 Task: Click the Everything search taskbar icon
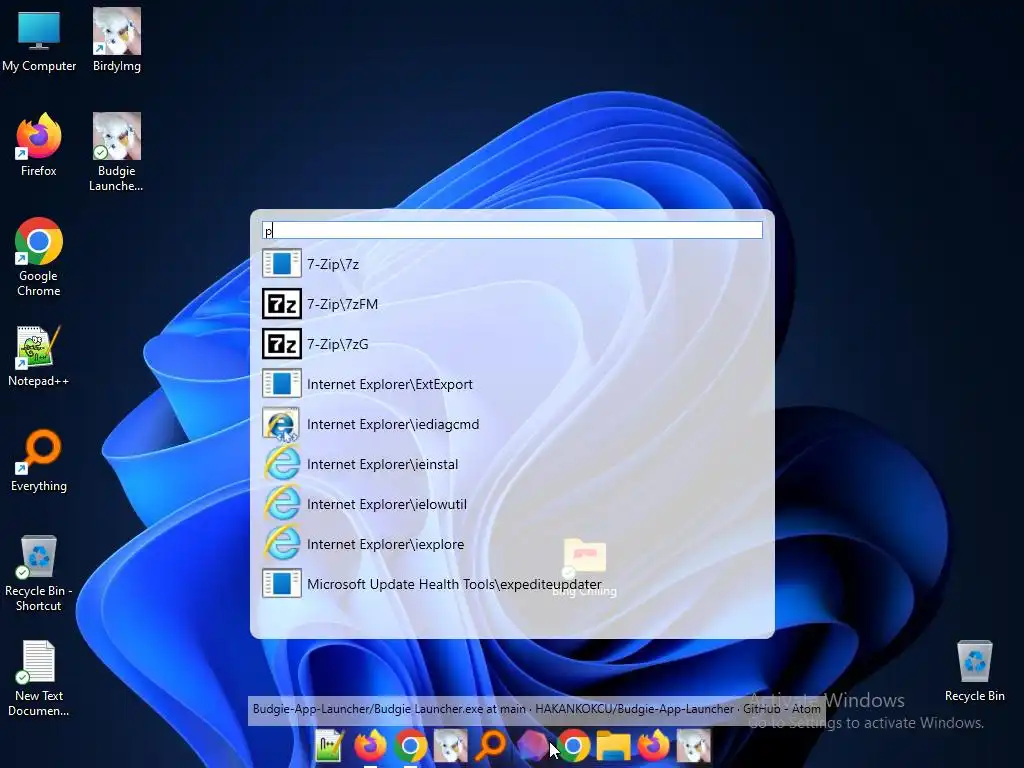[x=491, y=746]
